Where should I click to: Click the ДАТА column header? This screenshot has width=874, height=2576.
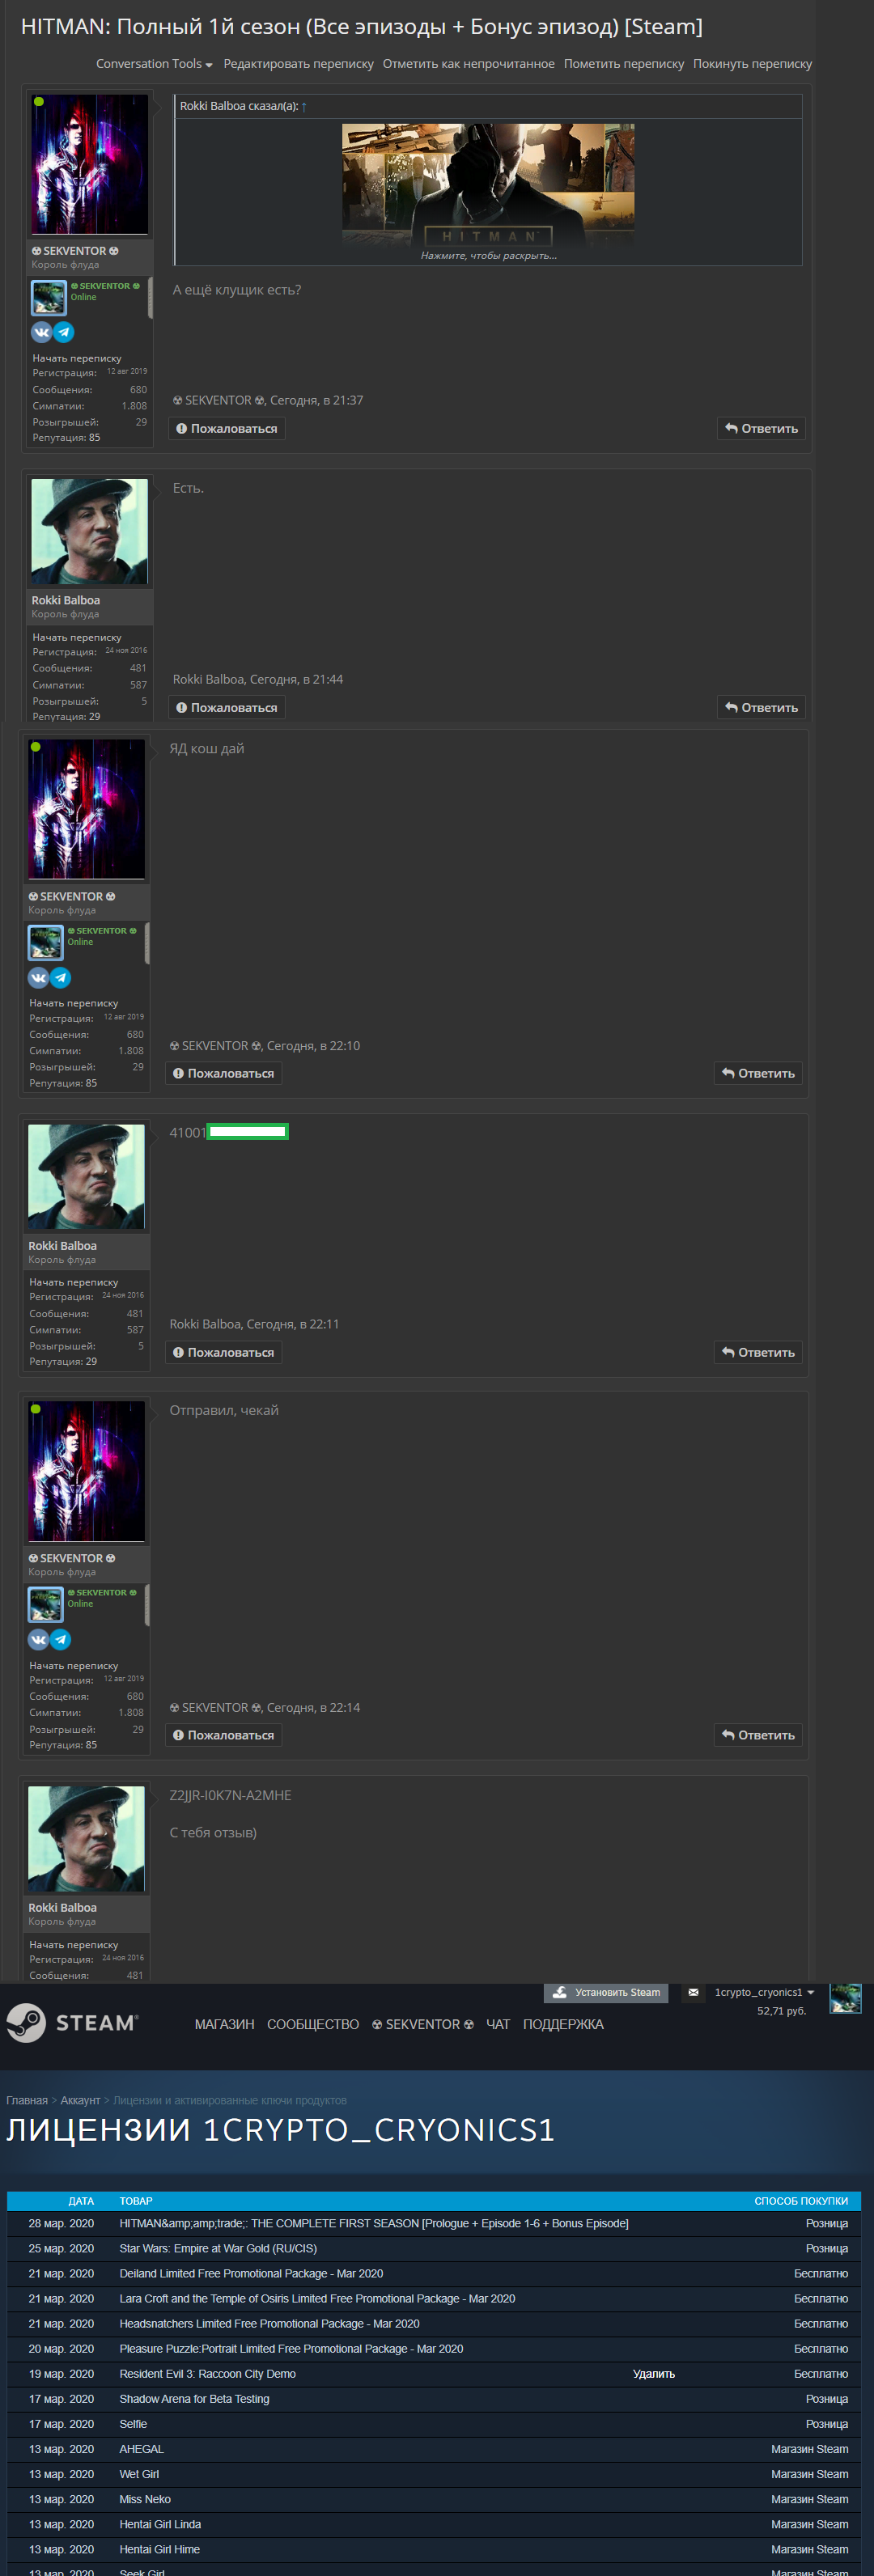pos(81,2201)
